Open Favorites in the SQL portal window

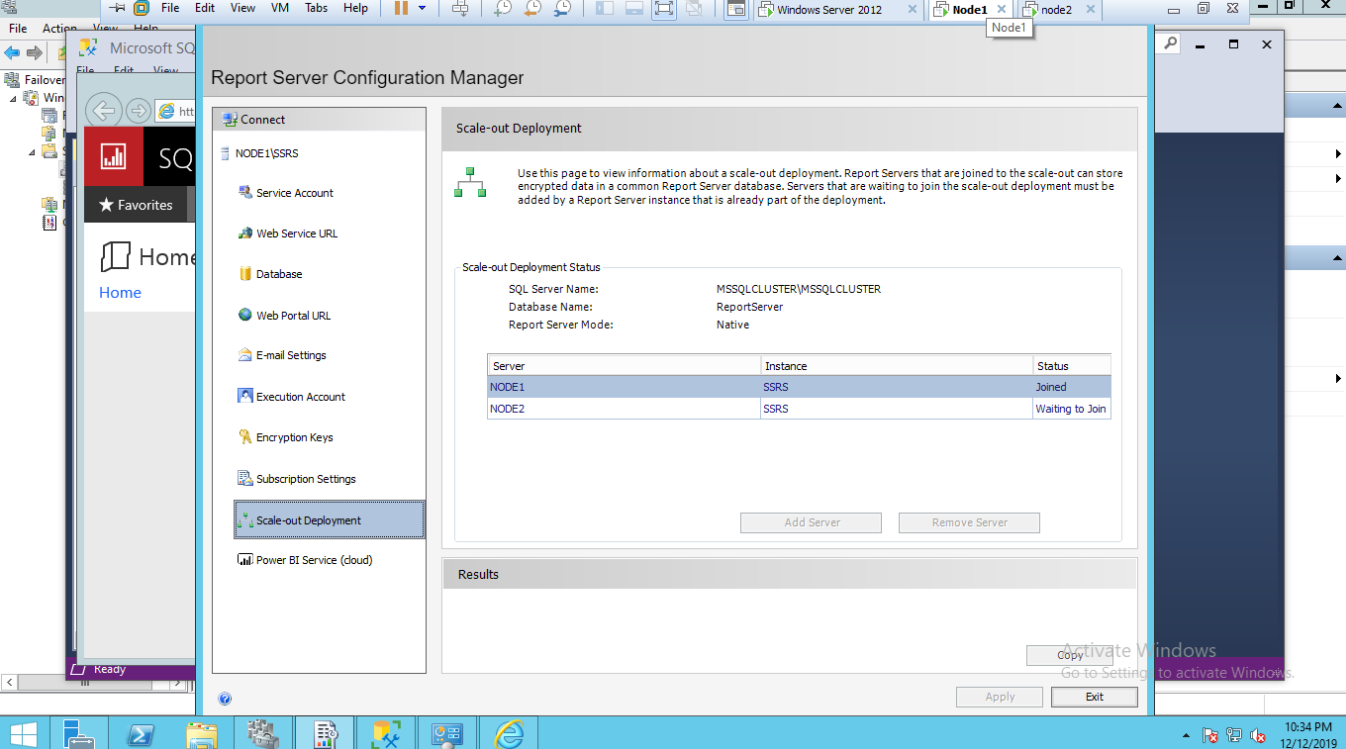click(135, 205)
